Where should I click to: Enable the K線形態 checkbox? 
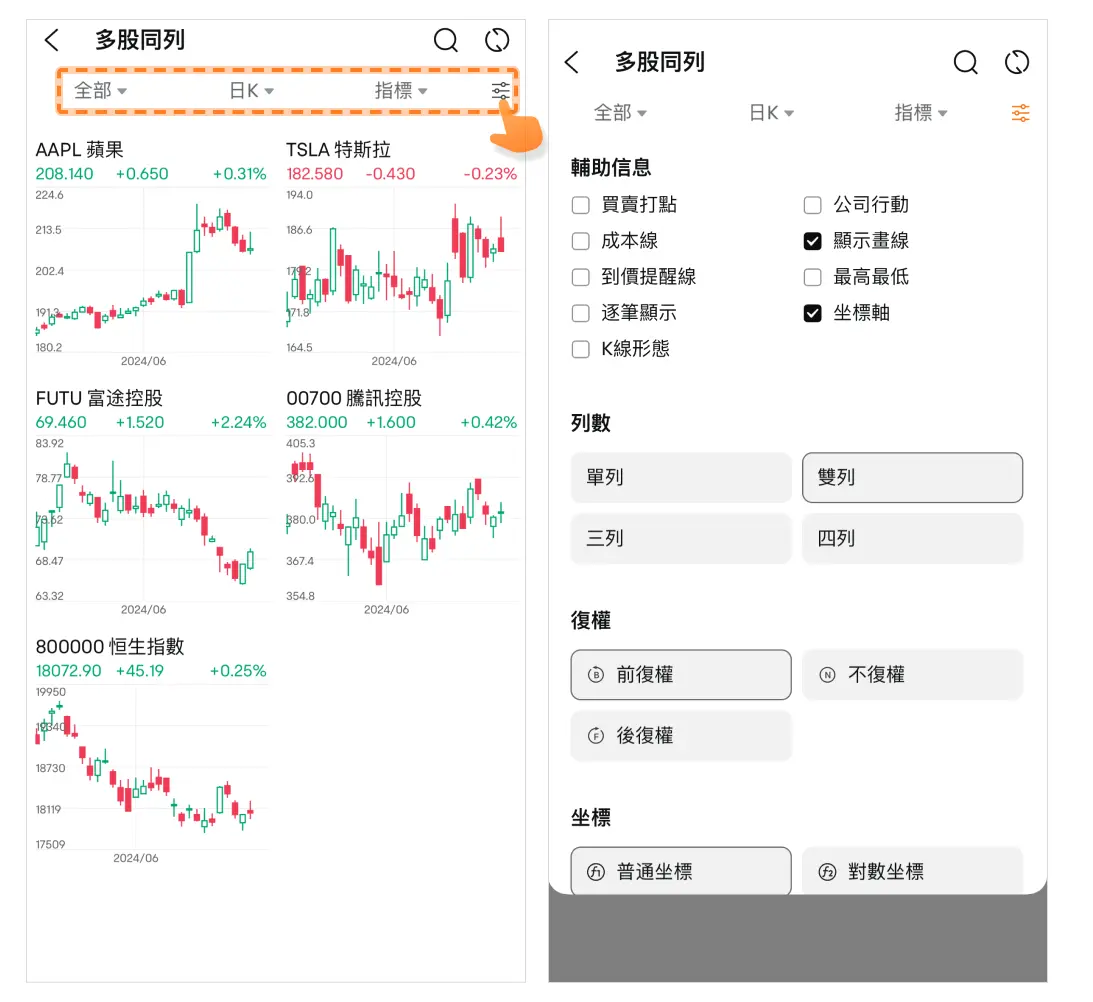click(581, 349)
